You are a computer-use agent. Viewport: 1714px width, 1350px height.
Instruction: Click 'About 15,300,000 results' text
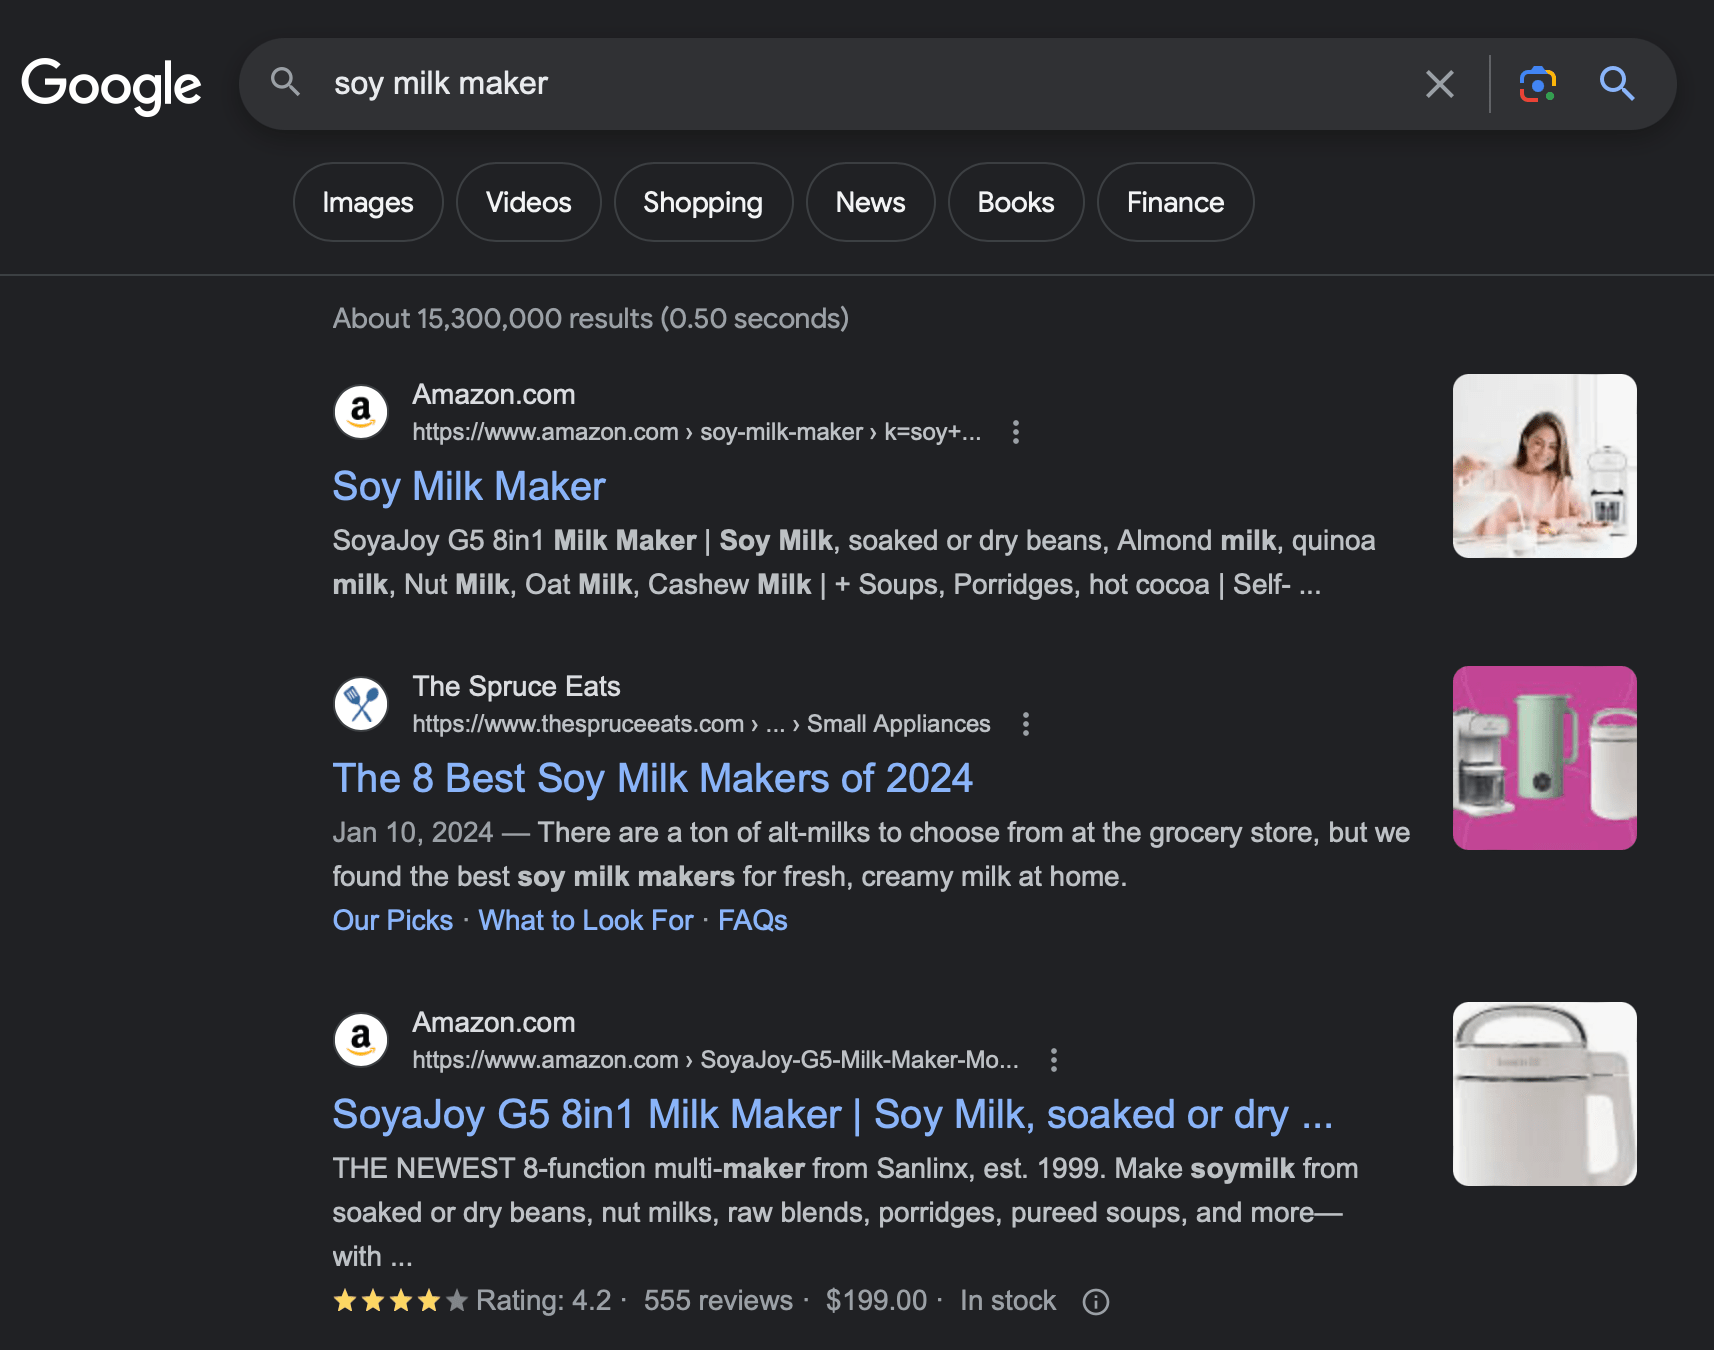tap(493, 319)
